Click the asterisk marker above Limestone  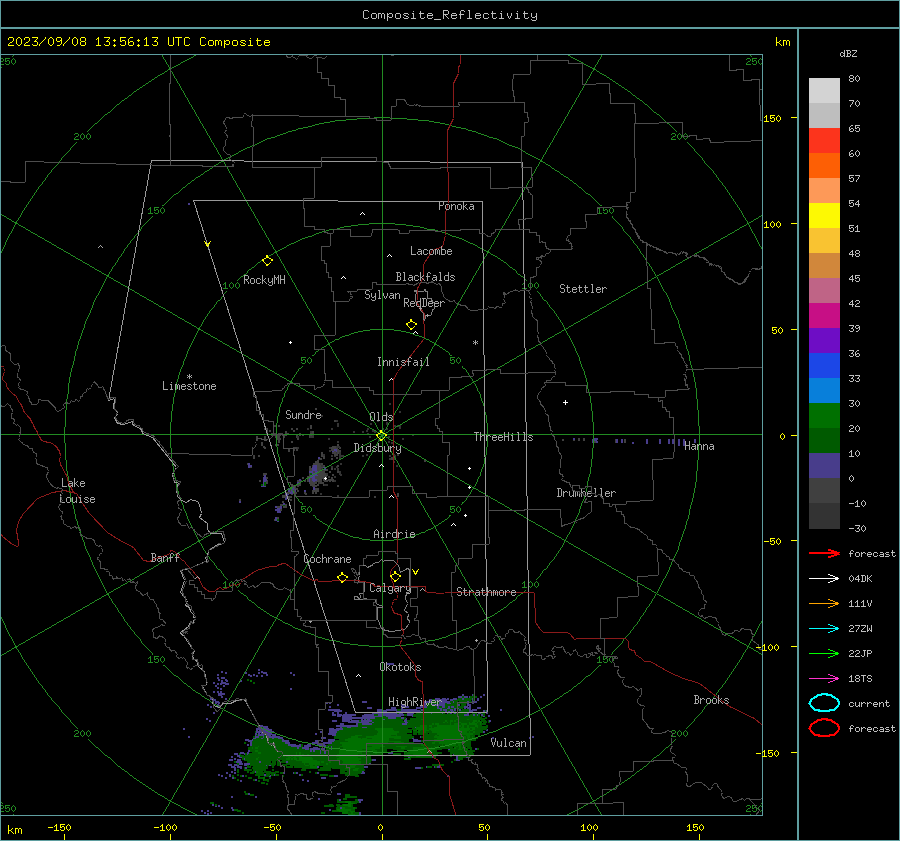coord(189,377)
